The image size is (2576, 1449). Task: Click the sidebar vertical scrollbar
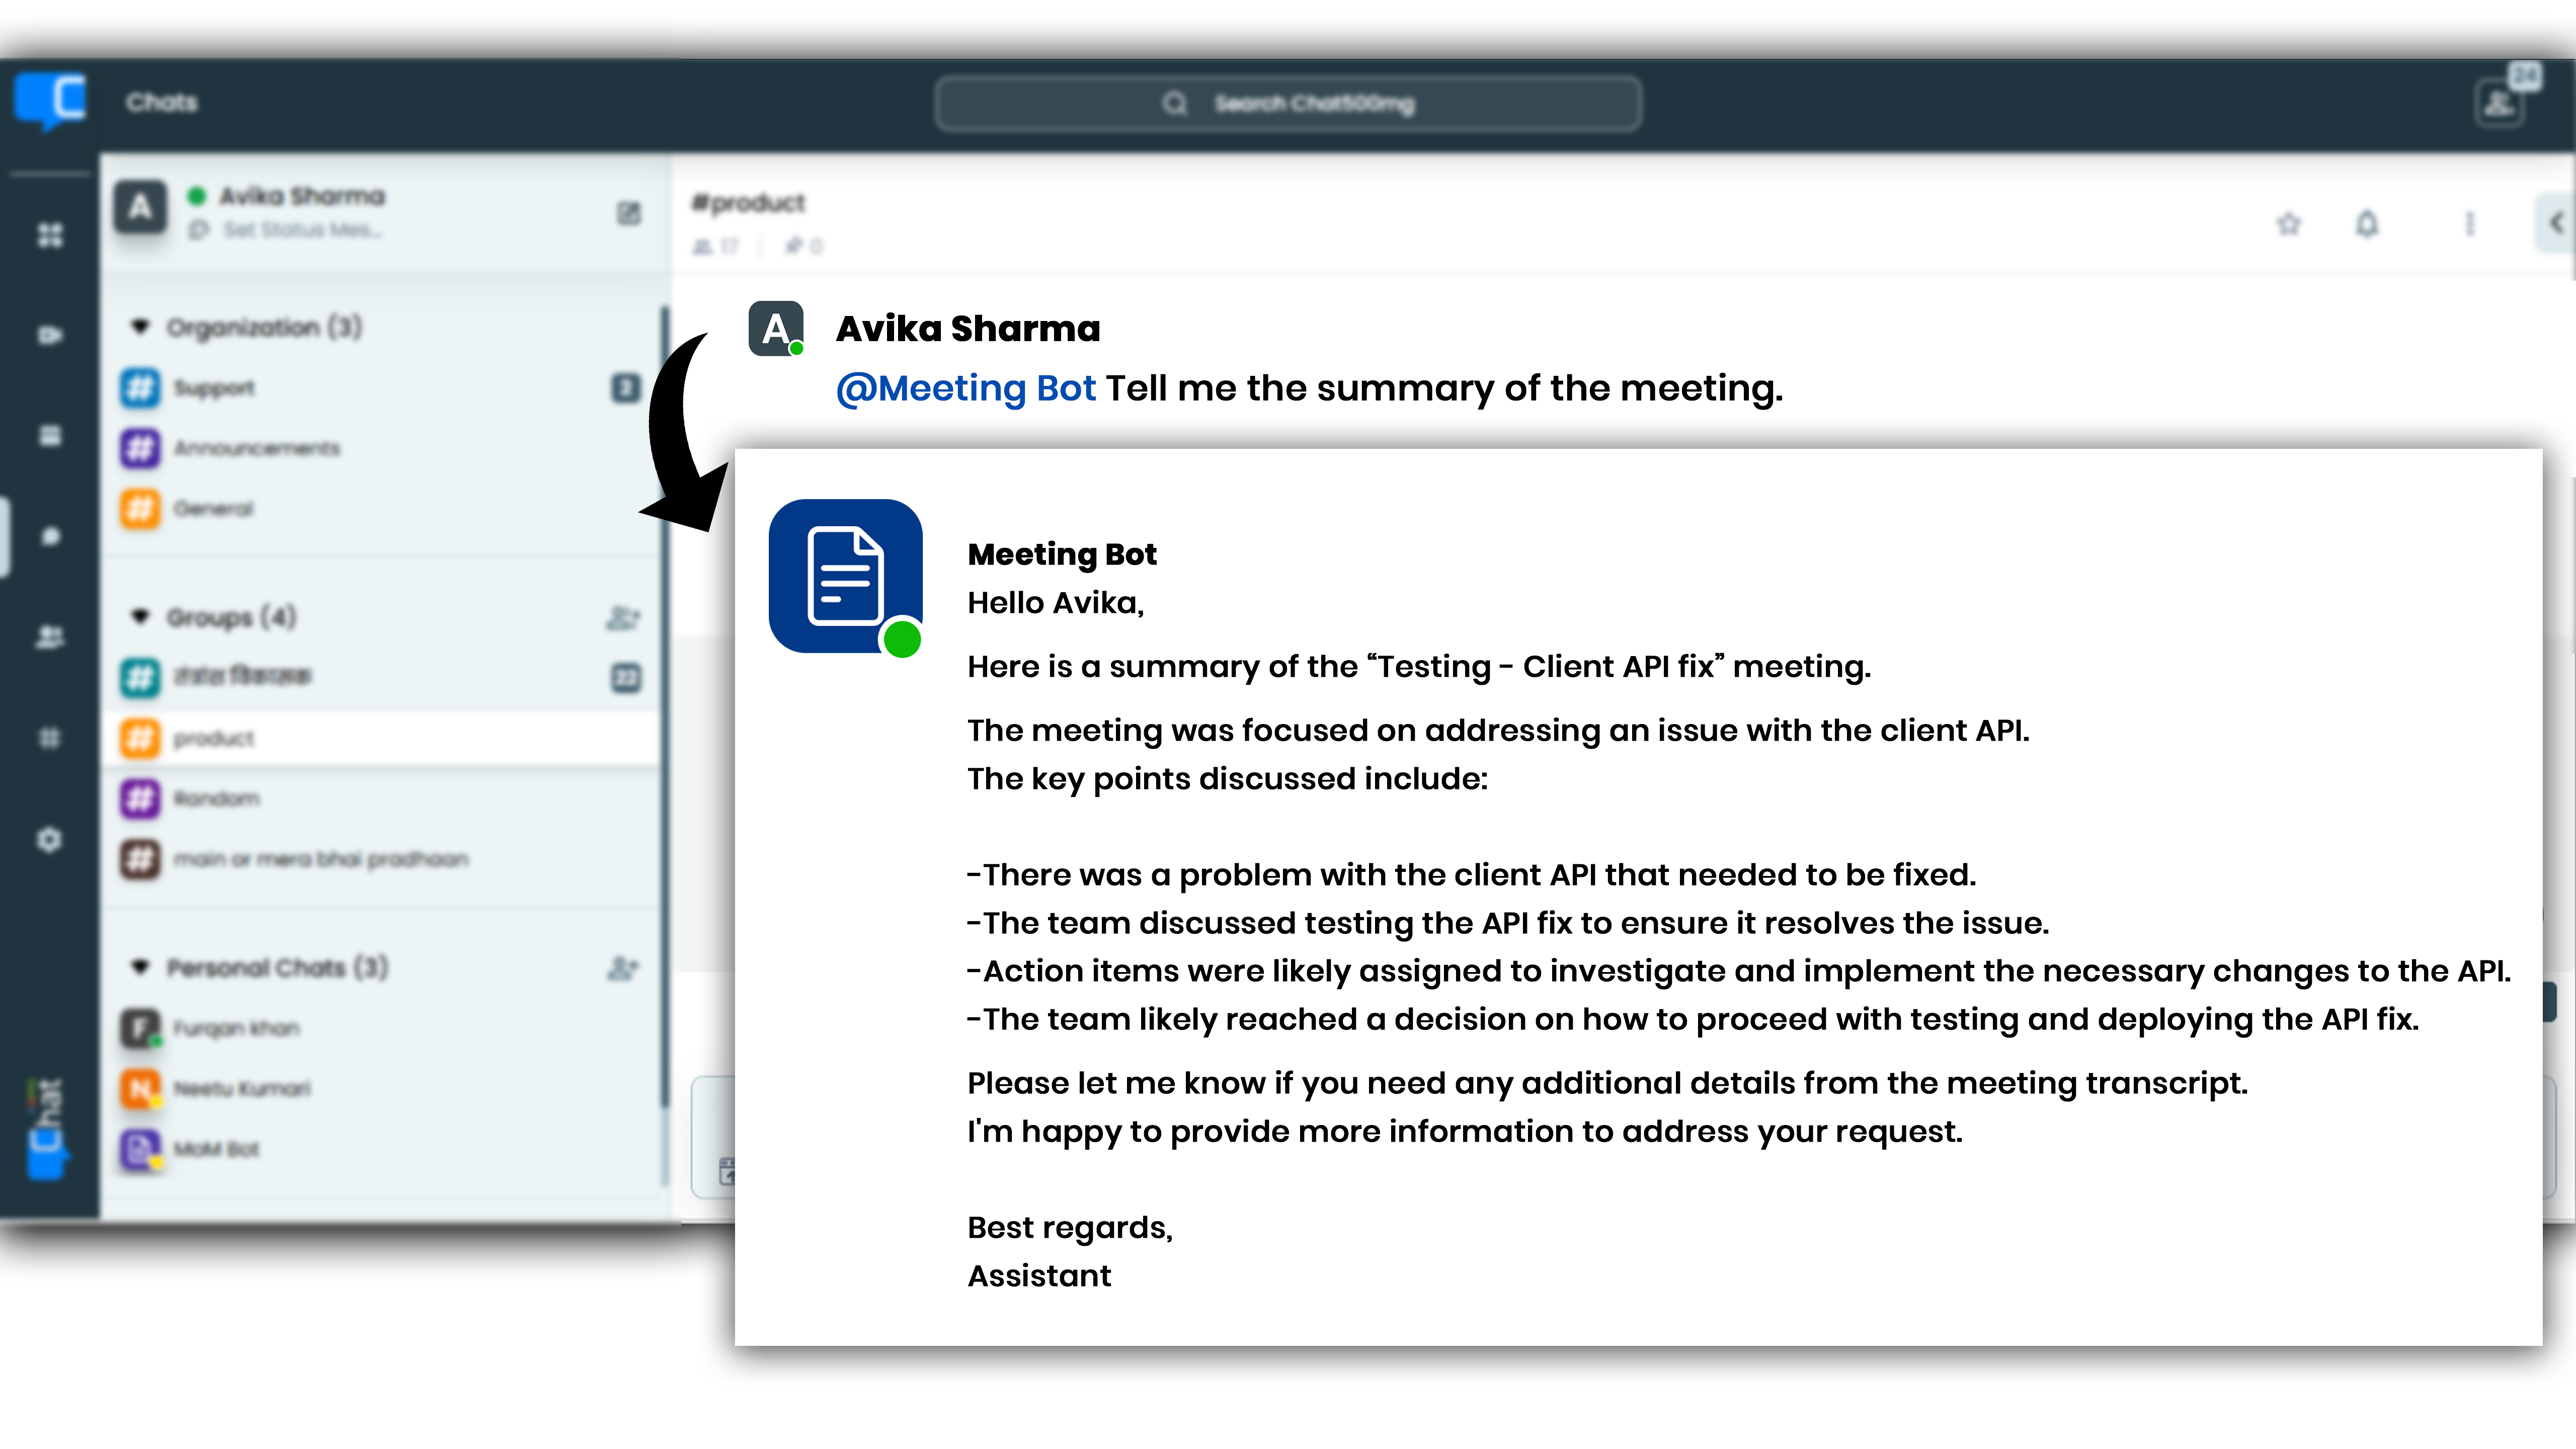click(x=664, y=706)
